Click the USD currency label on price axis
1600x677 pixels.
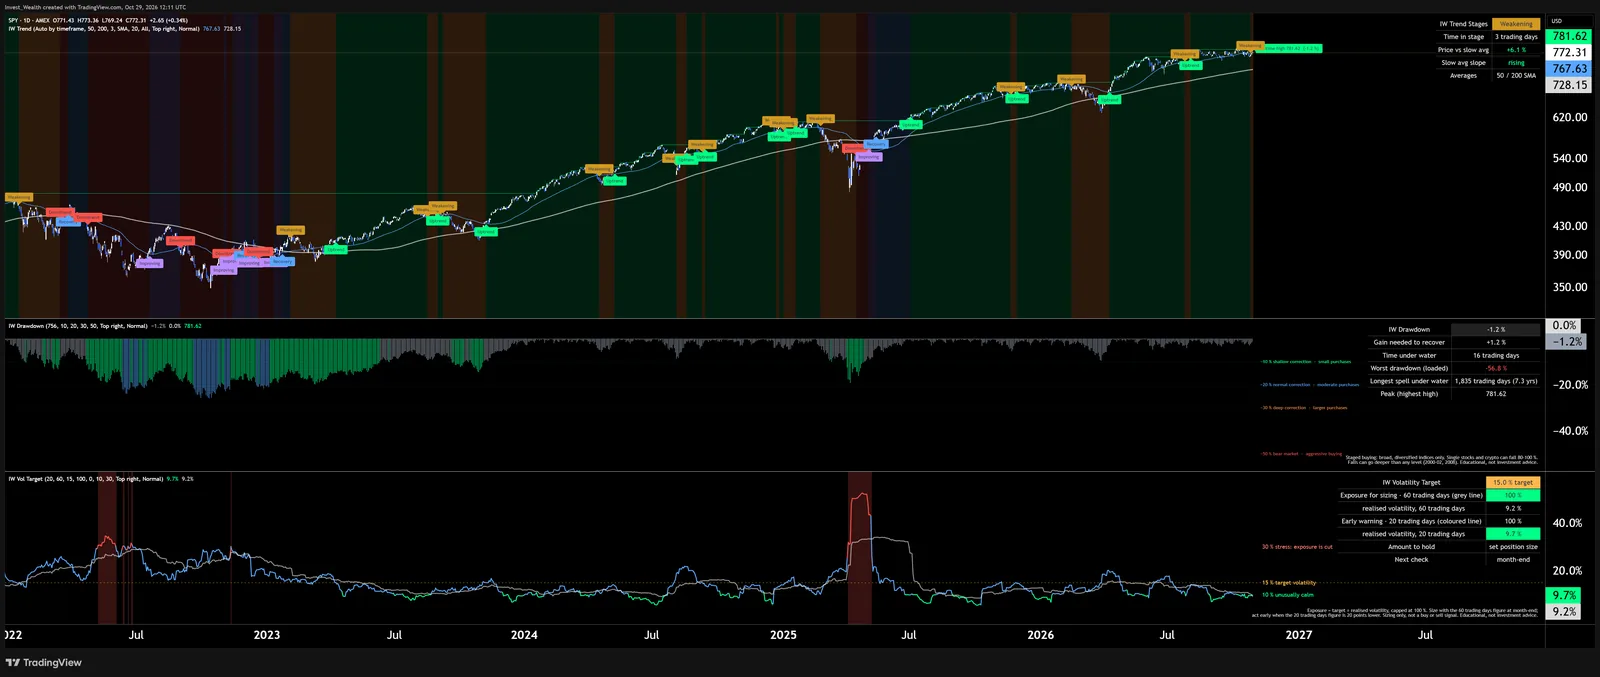(1556, 21)
